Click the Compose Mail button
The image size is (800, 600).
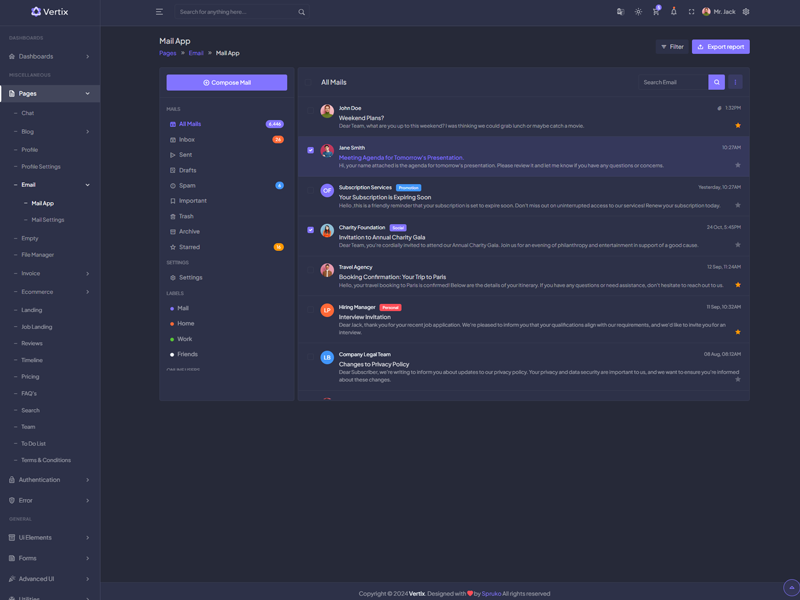coord(227,83)
